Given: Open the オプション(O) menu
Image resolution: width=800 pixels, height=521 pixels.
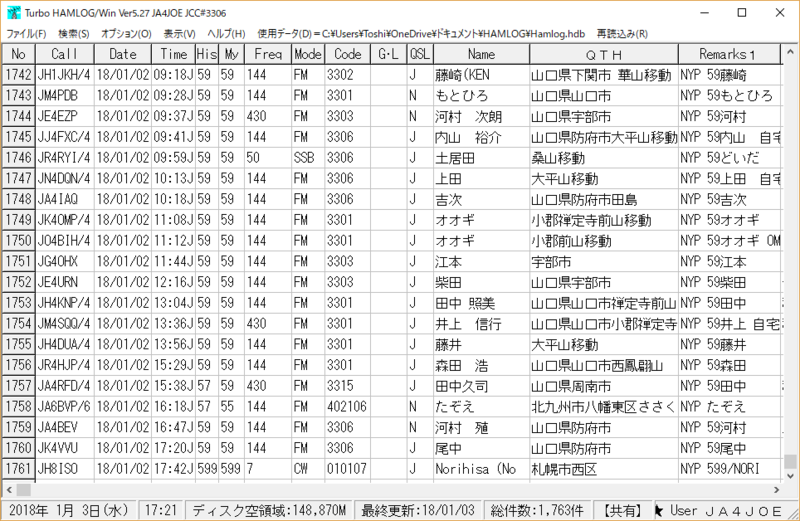Looking at the screenshot, I should click(x=126, y=34).
